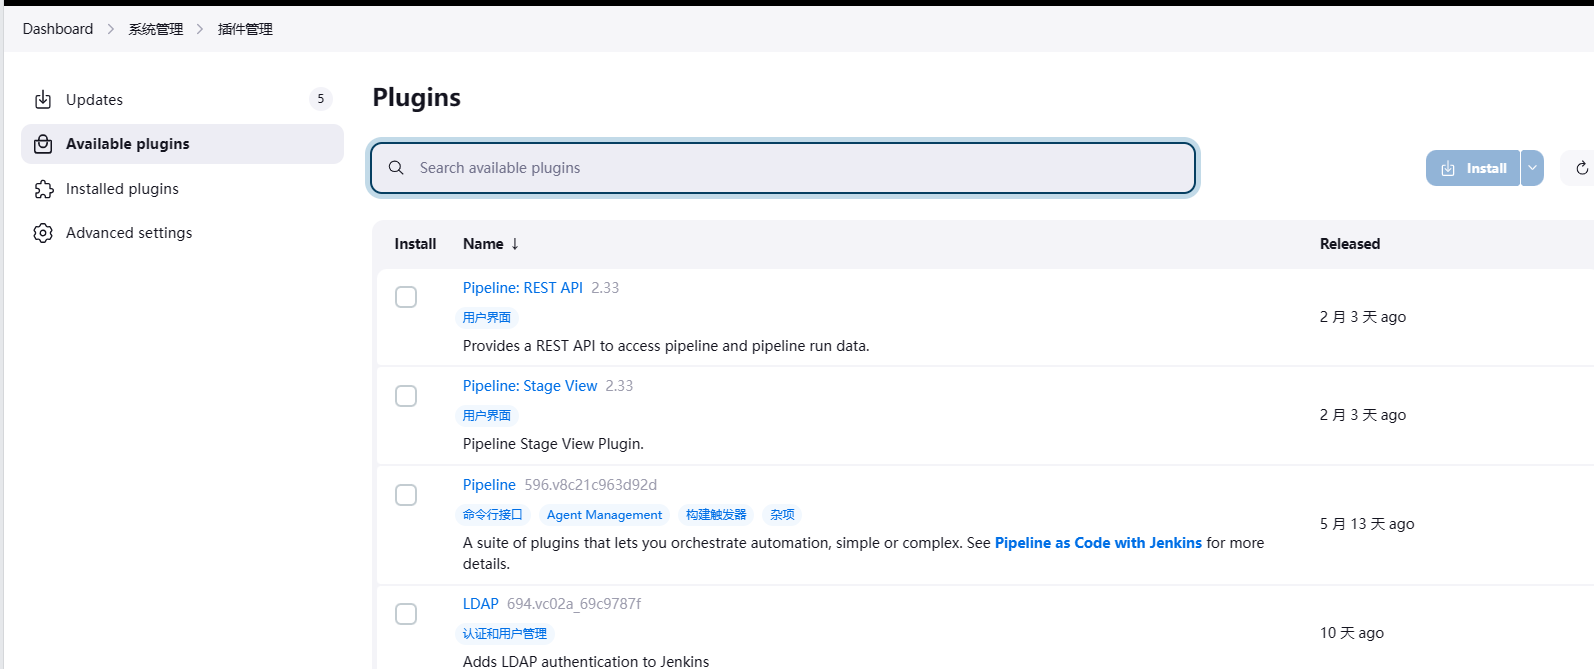
Task: Click the '10 天 ago' release date
Action: point(1352,633)
